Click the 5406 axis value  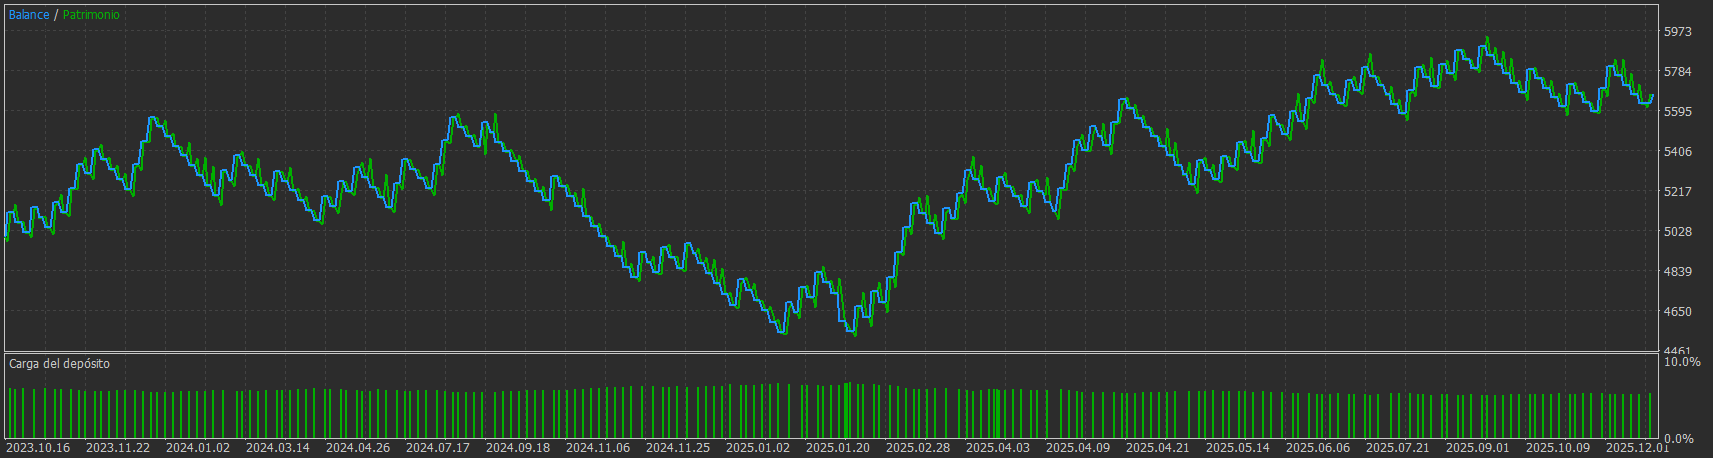(1678, 152)
